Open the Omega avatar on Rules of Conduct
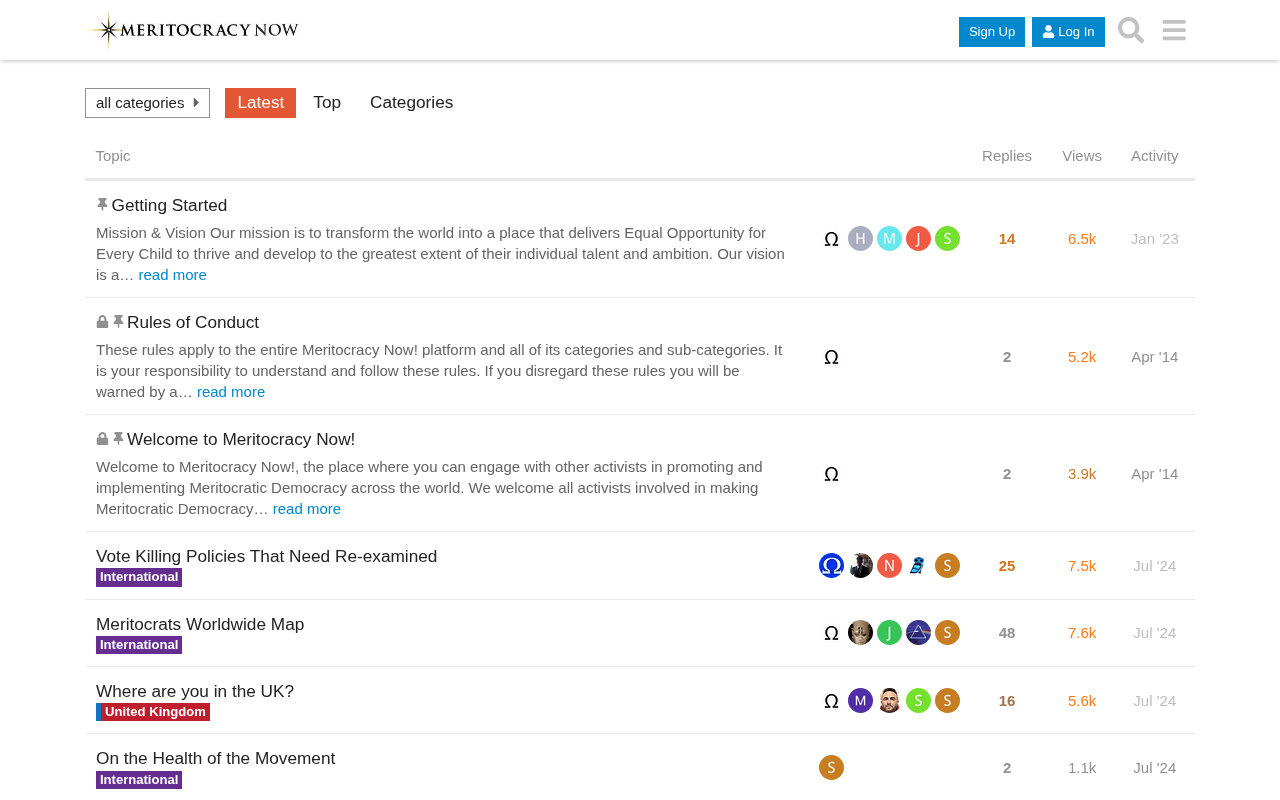1280x800 pixels. [831, 357]
